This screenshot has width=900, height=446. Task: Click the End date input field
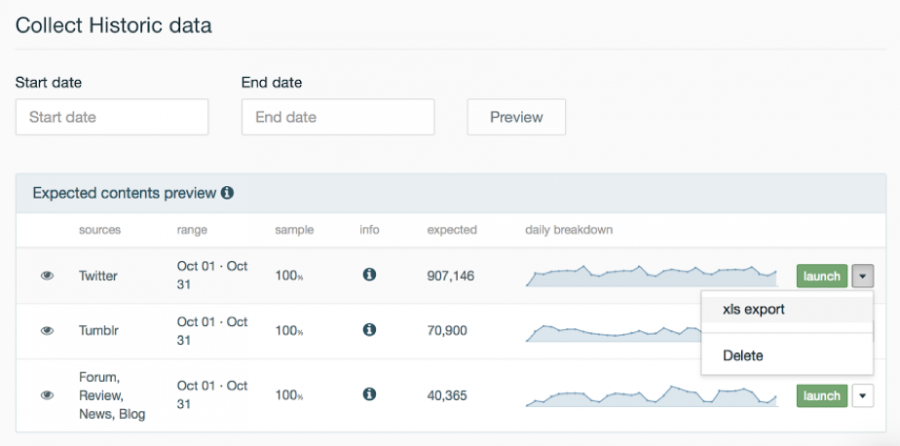coord(338,117)
